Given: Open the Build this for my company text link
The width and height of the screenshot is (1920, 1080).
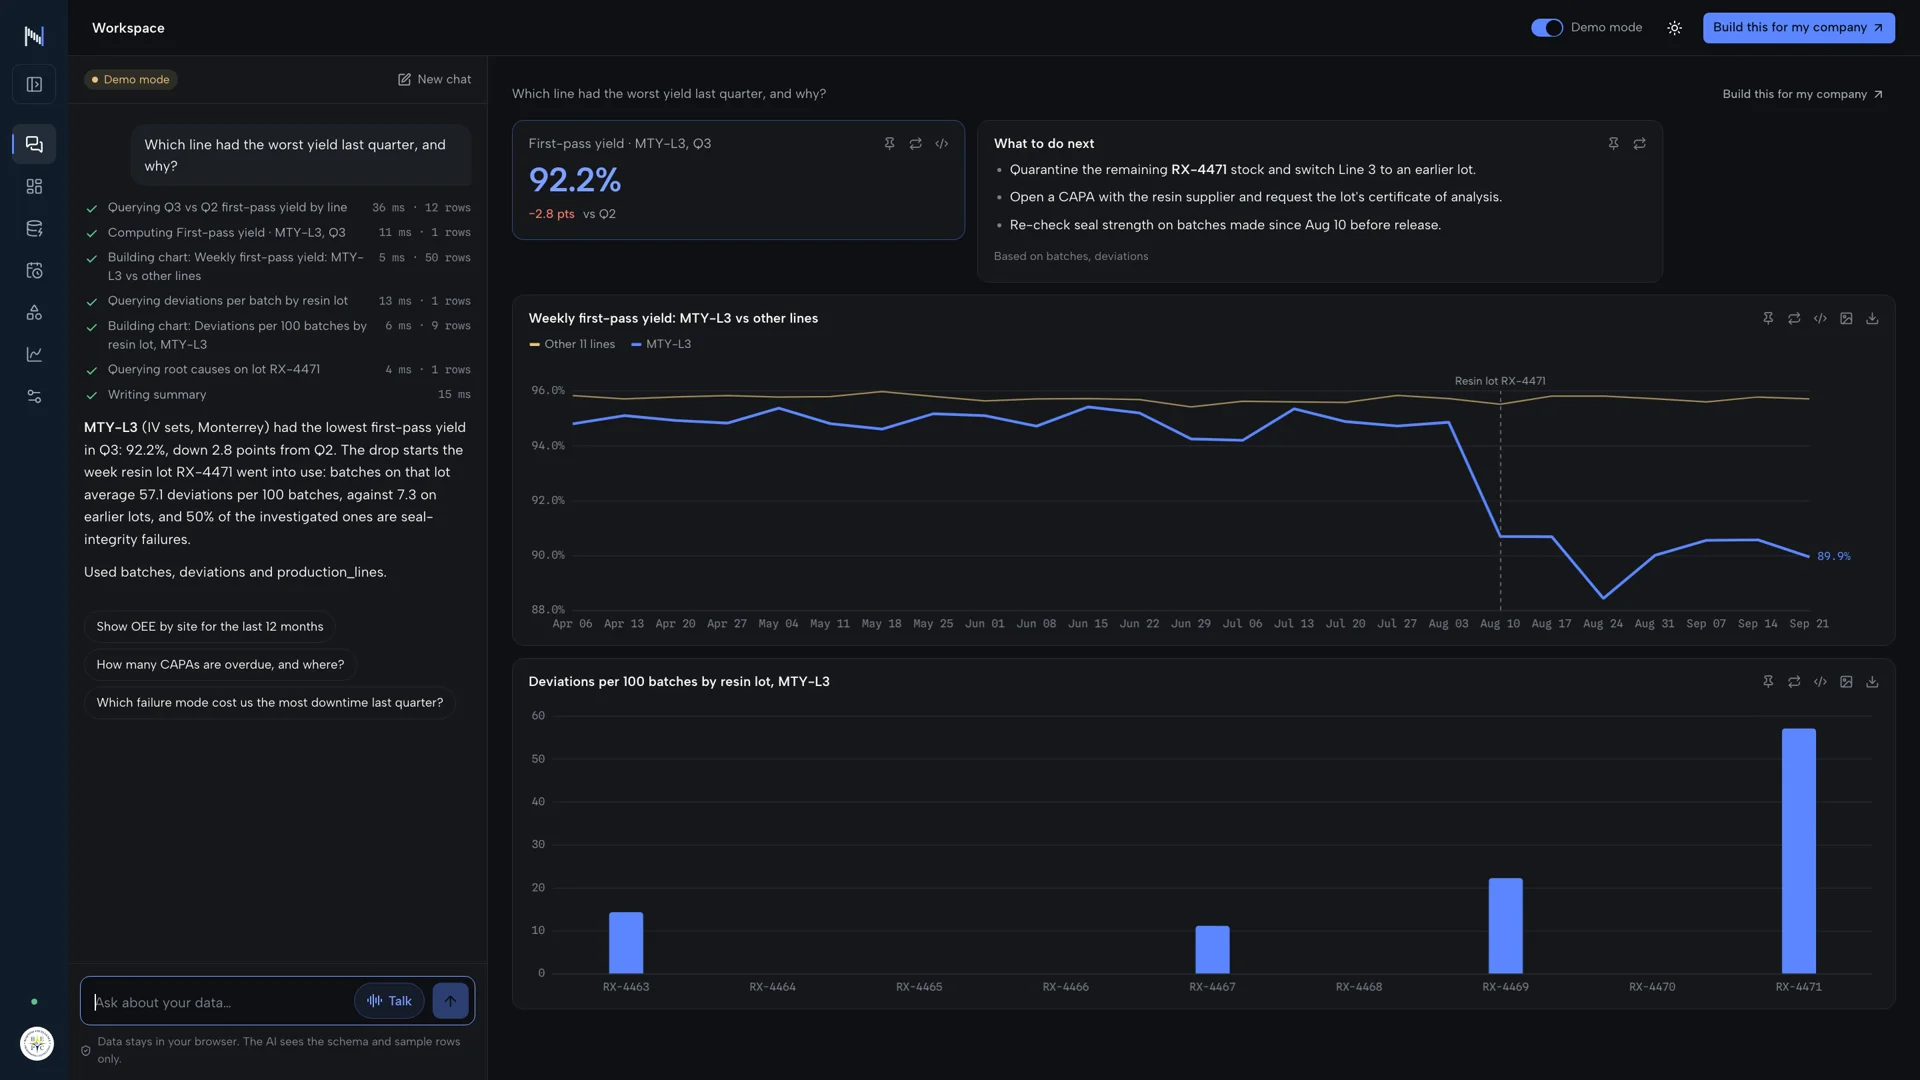Looking at the screenshot, I should tap(1802, 94).
